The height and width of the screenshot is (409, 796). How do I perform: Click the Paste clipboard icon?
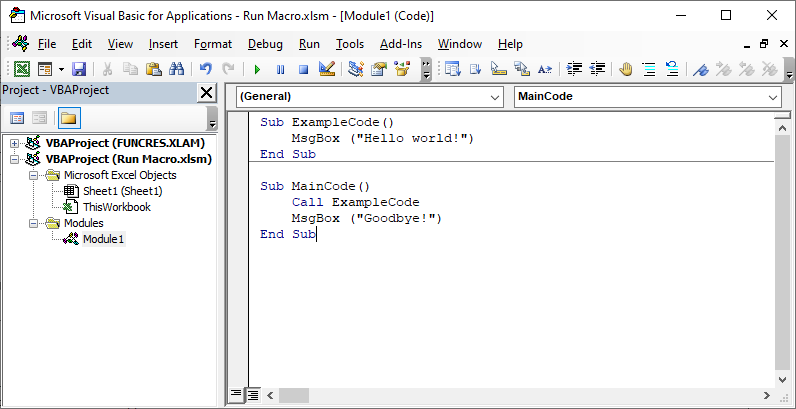pyautogui.click(x=153, y=69)
